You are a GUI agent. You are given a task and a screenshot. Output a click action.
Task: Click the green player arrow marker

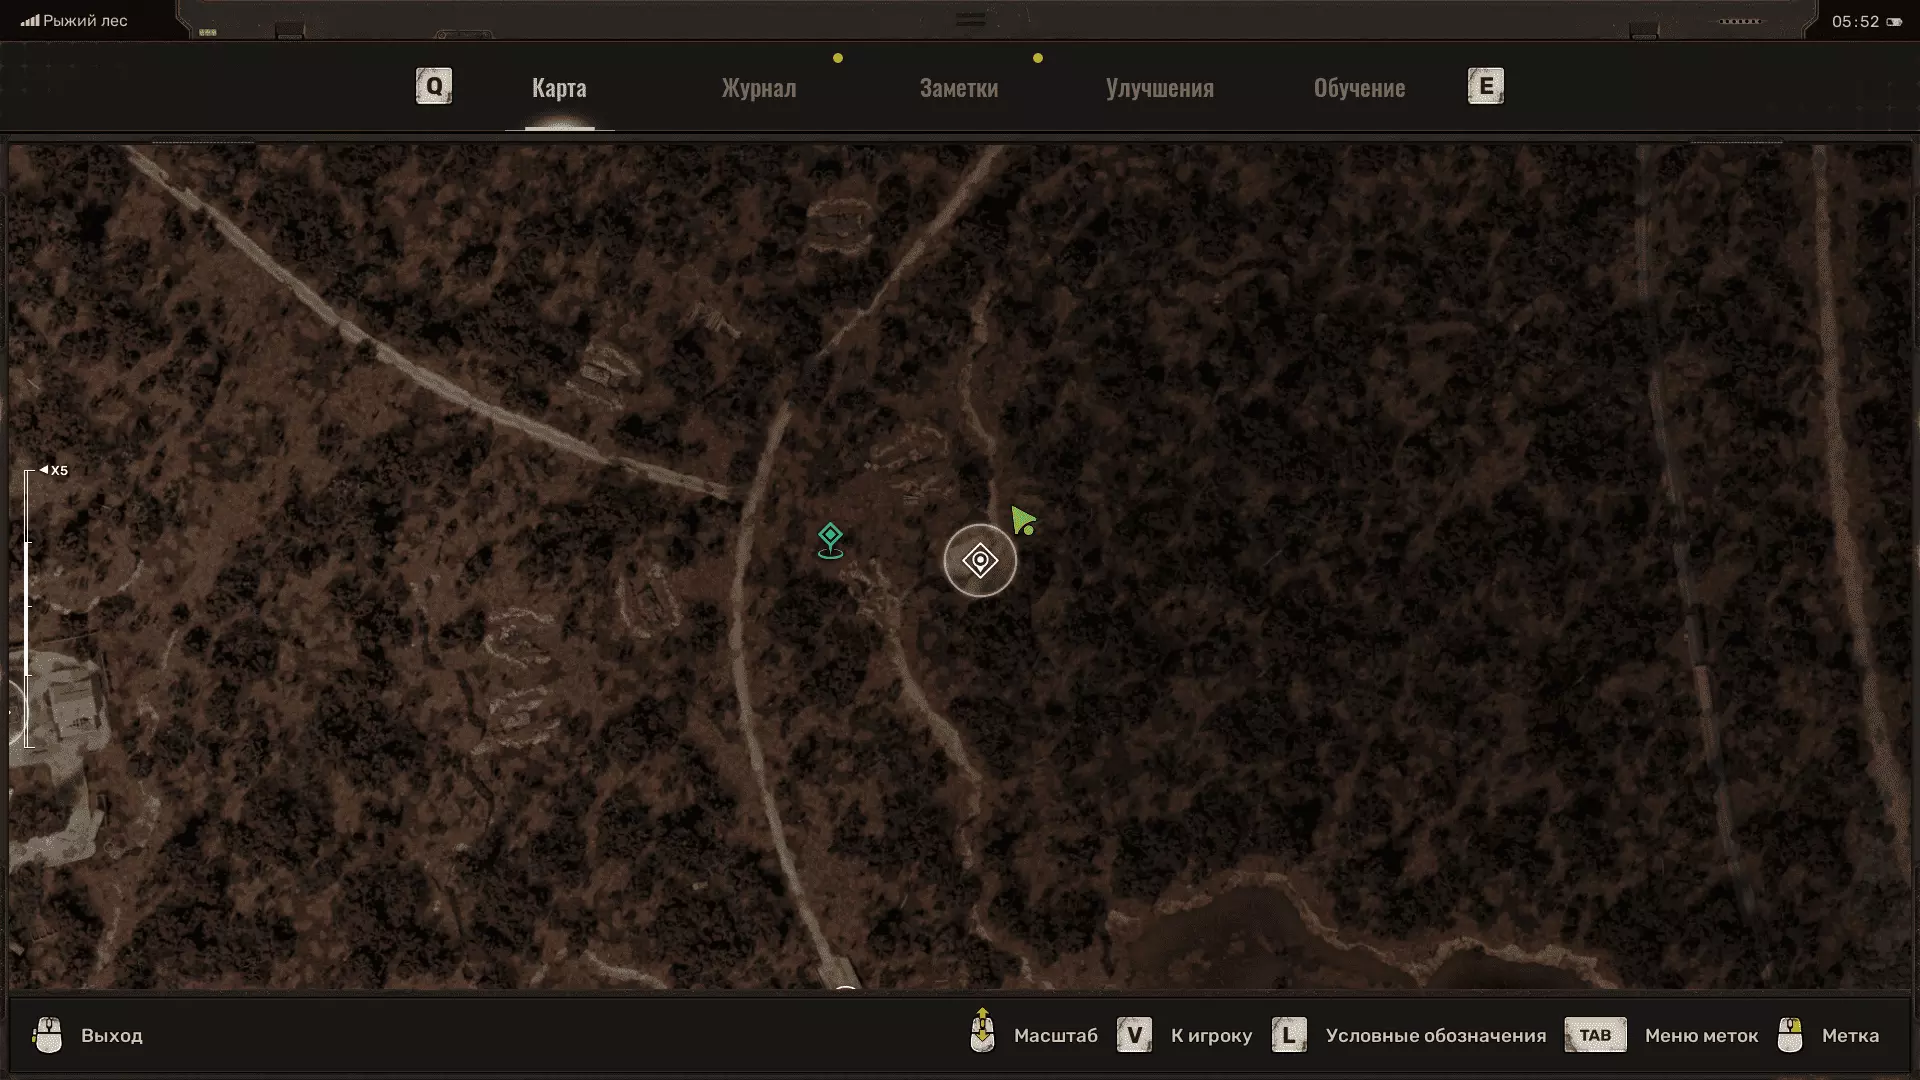[x=1022, y=520]
